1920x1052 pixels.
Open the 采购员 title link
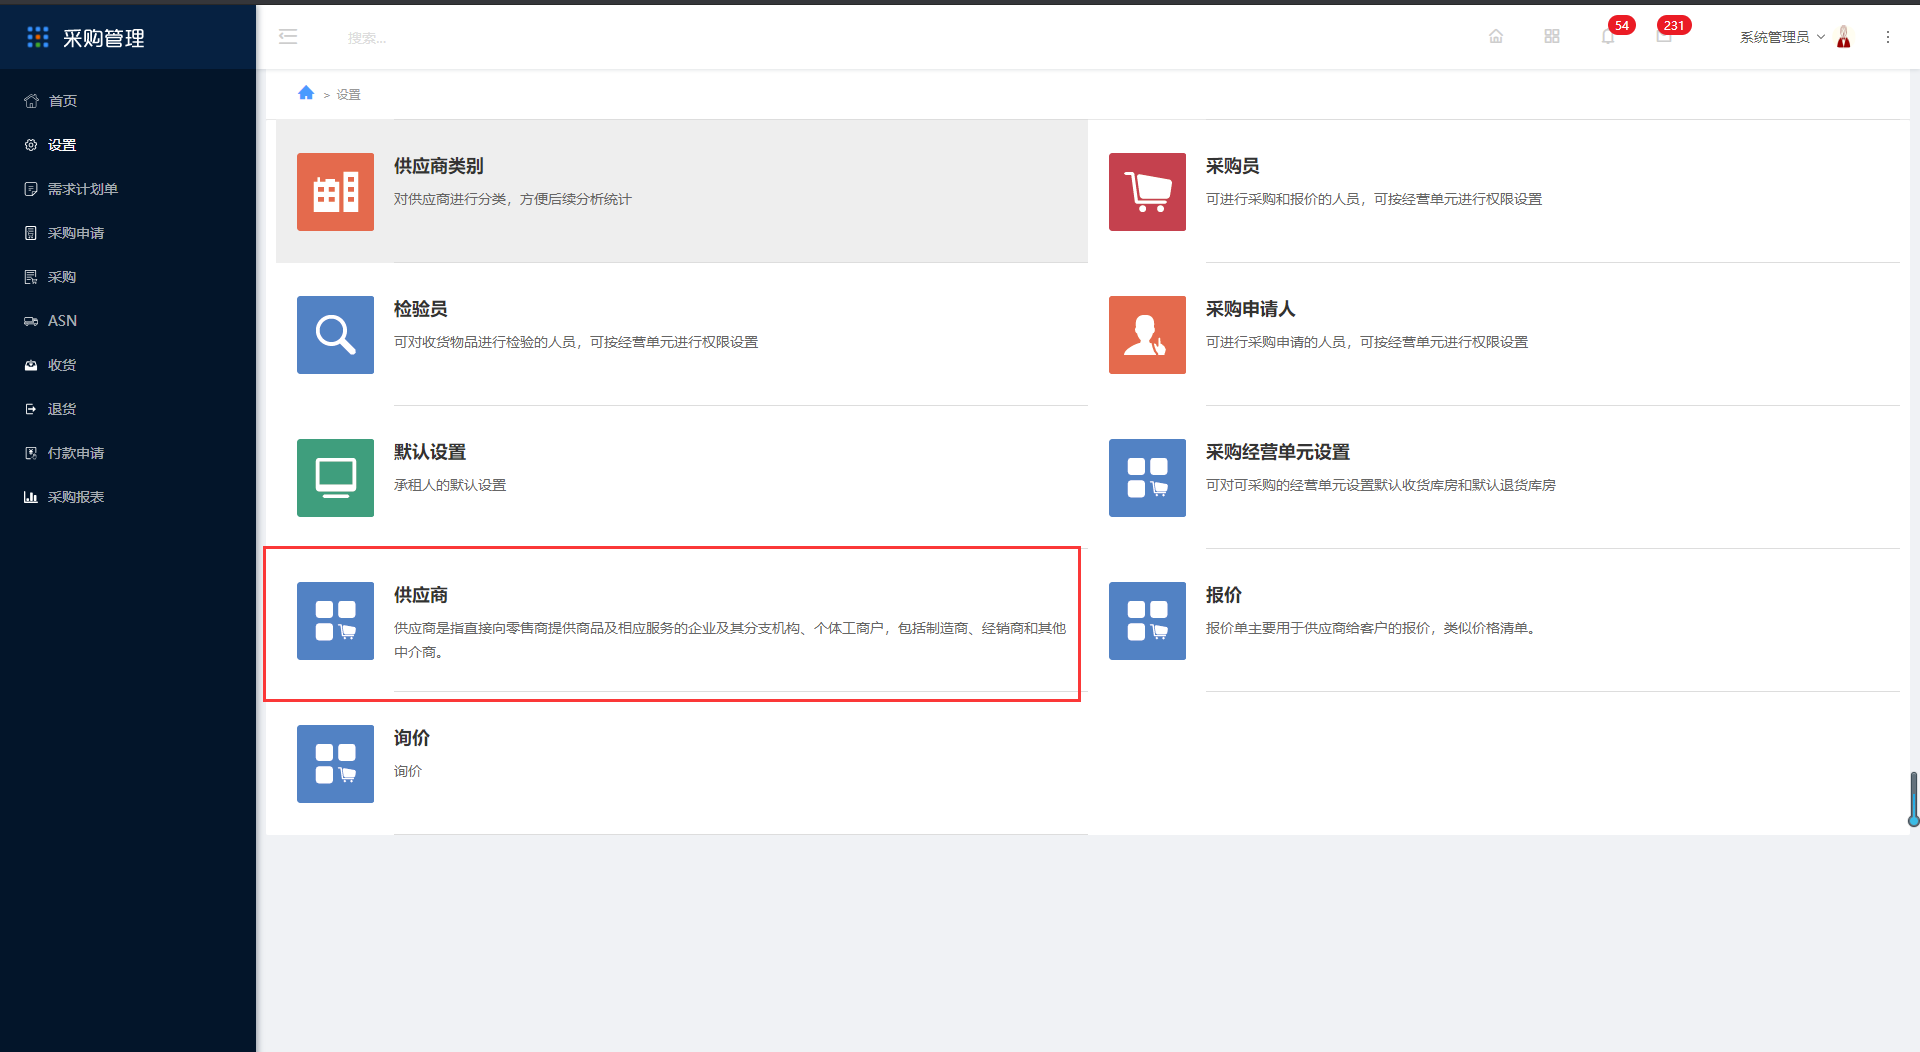(1232, 166)
